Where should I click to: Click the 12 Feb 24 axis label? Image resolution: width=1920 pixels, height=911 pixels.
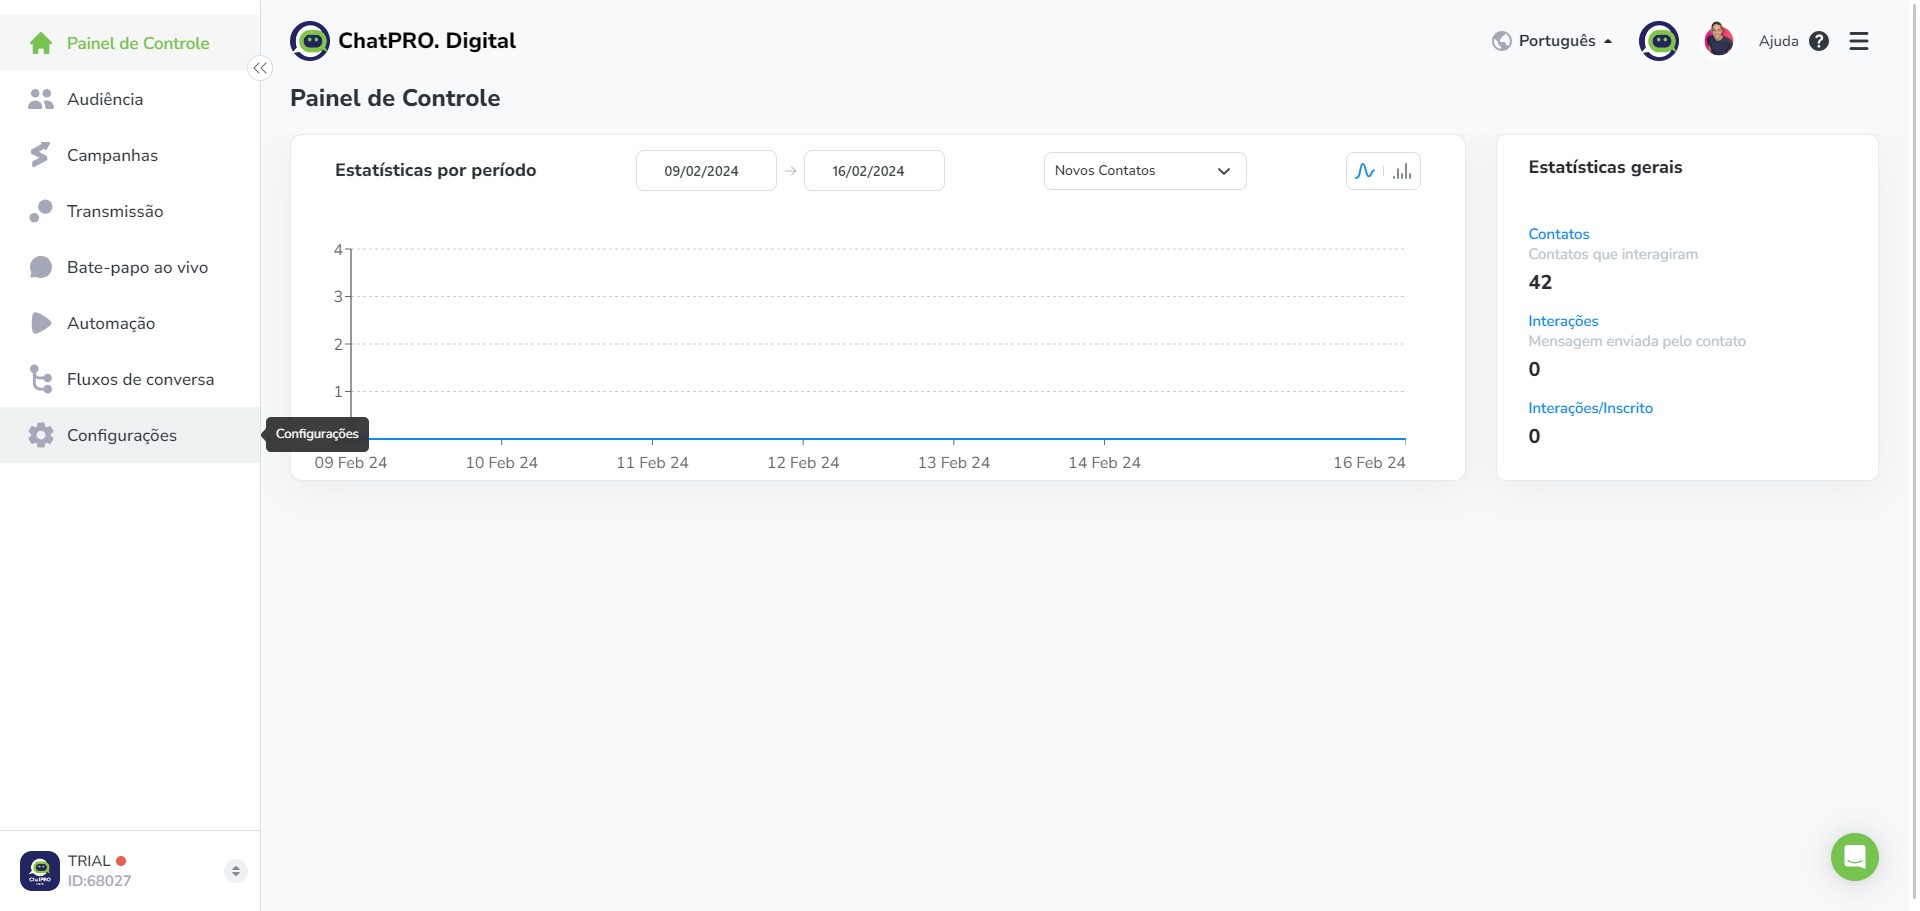(803, 463)
